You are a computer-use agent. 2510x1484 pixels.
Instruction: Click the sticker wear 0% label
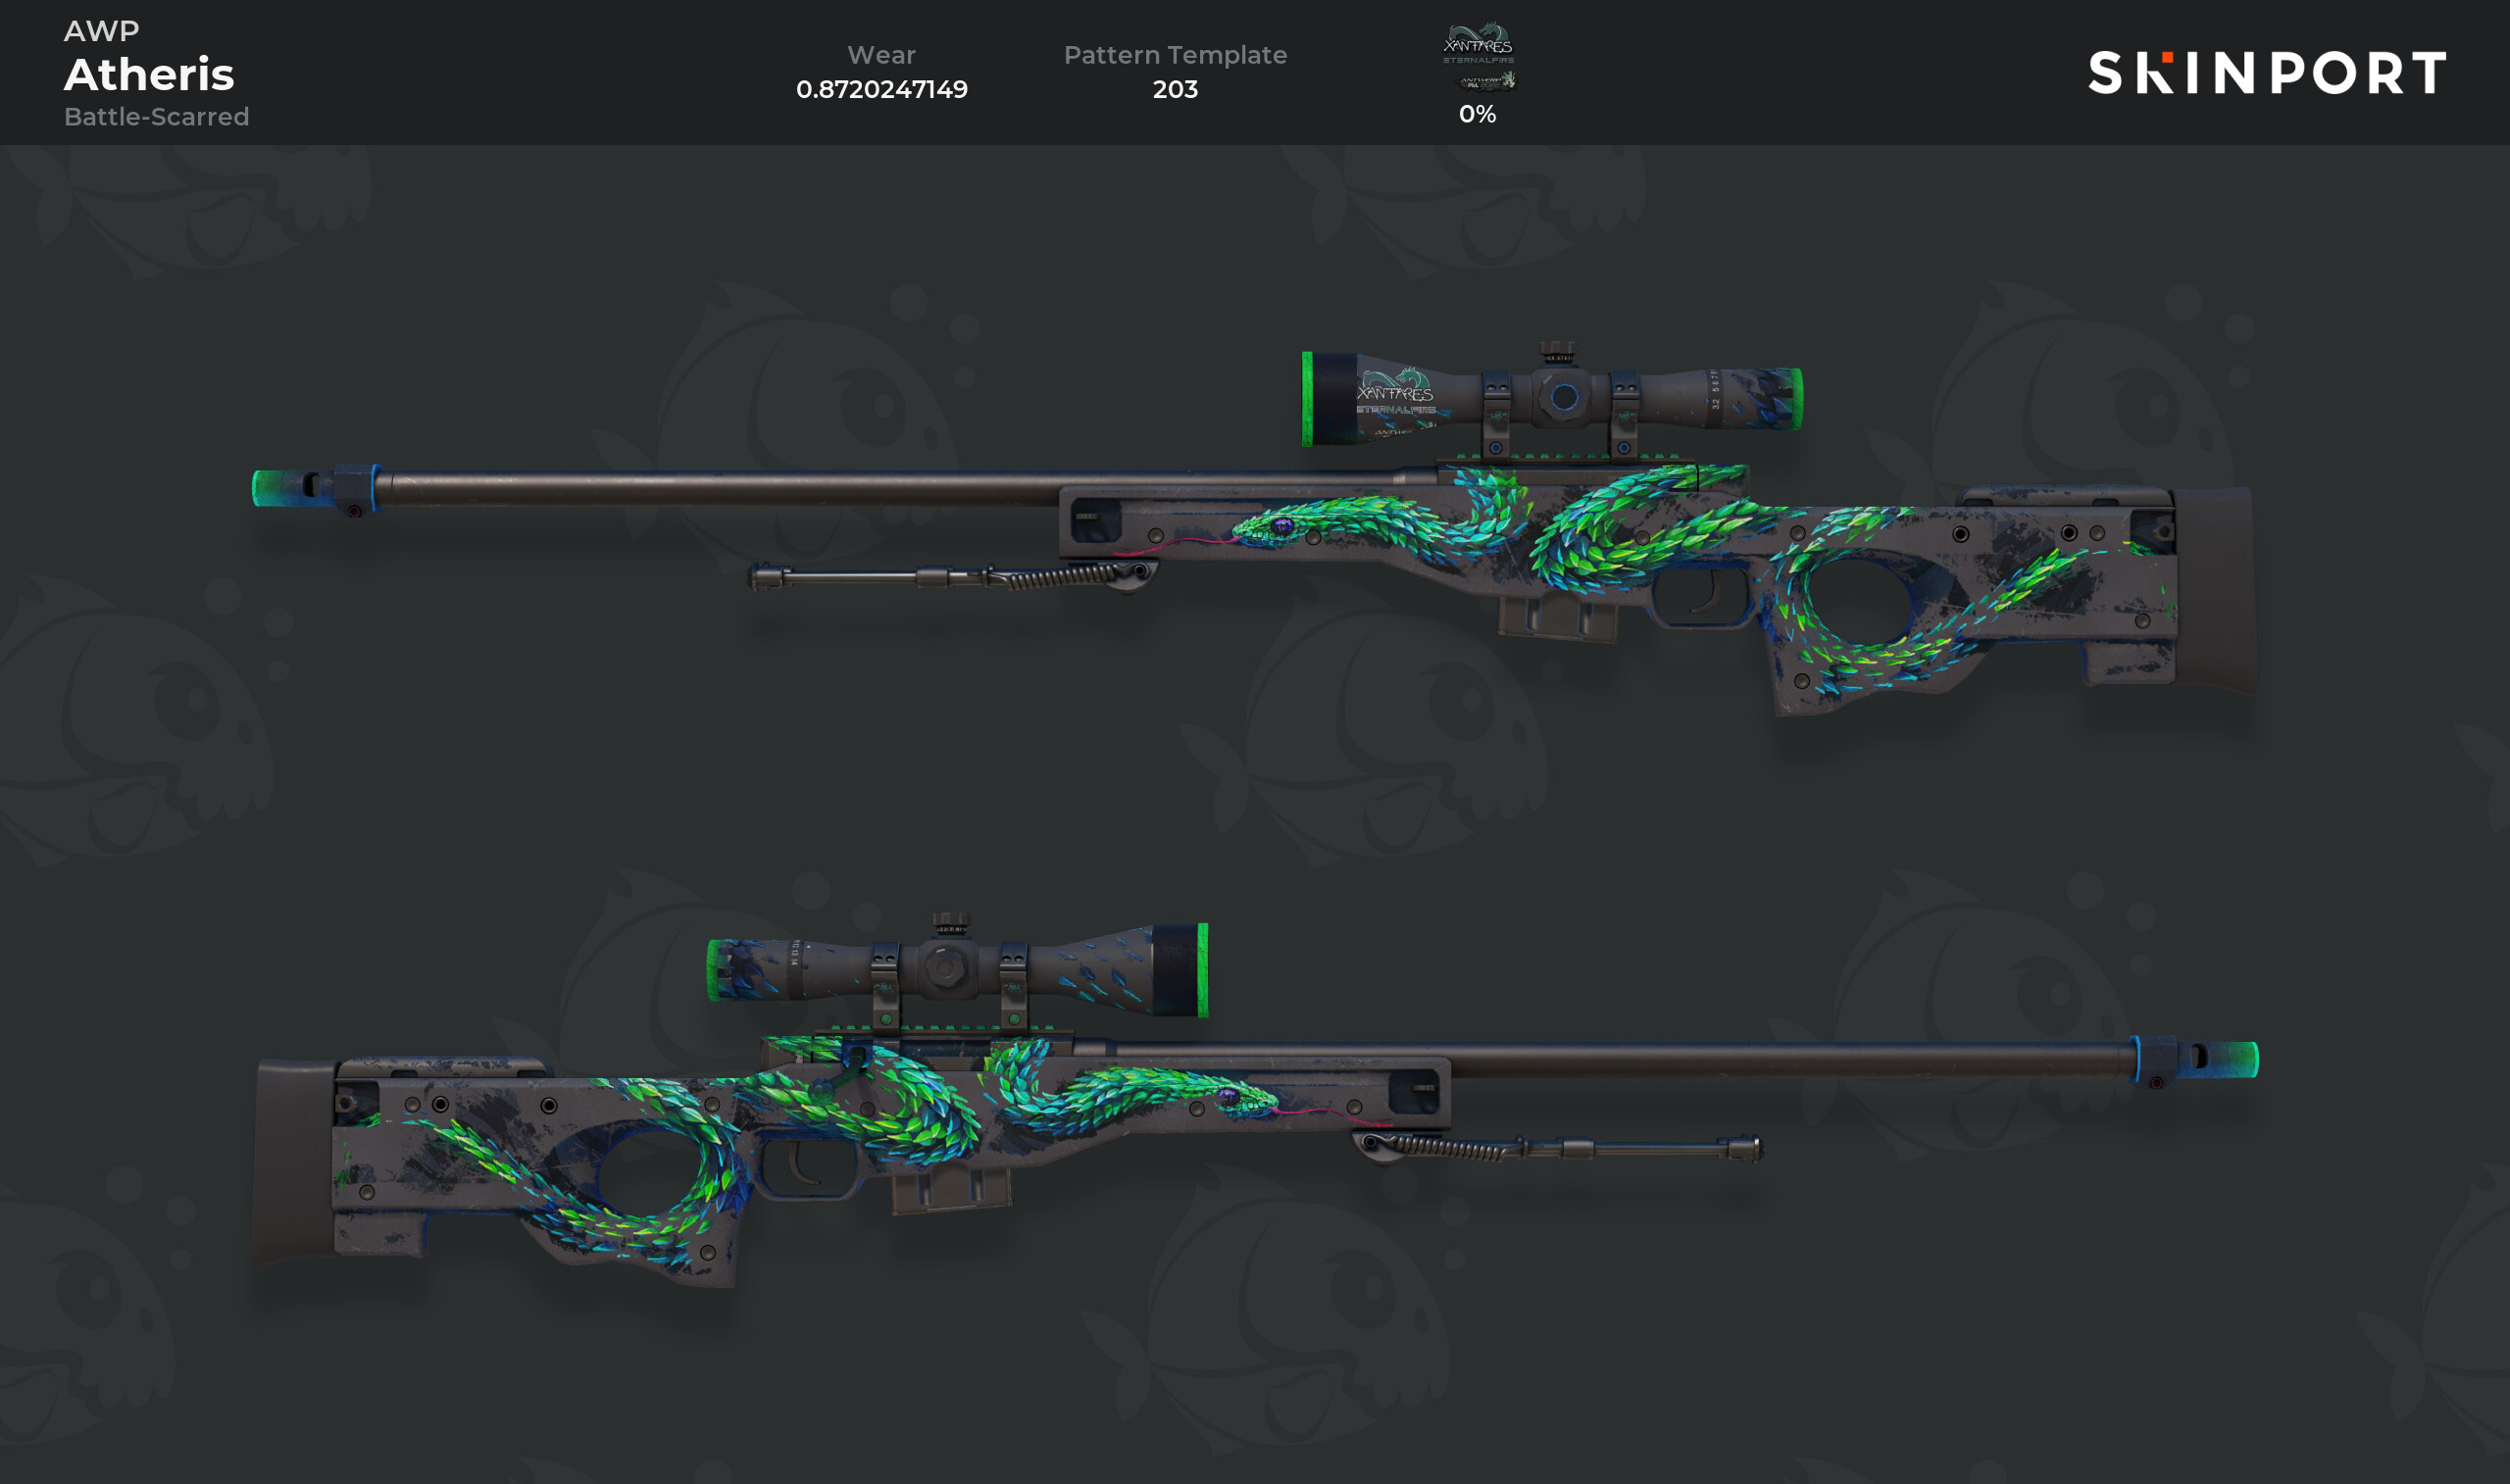[1477, 114]
